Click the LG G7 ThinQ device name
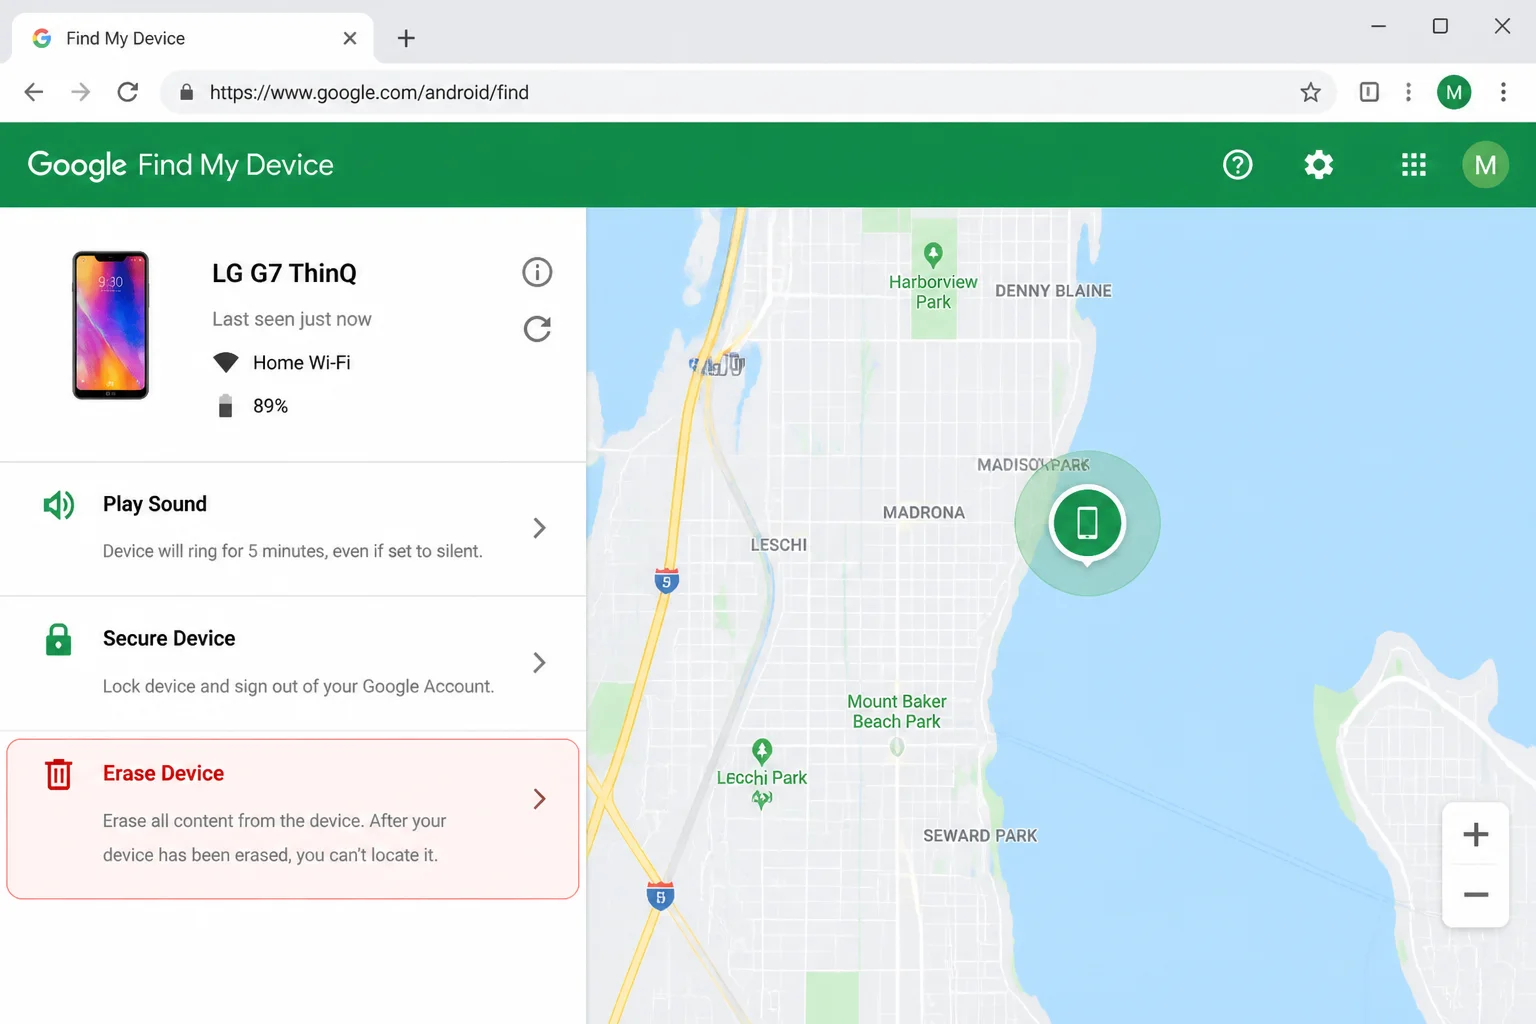 pos(284,273)
